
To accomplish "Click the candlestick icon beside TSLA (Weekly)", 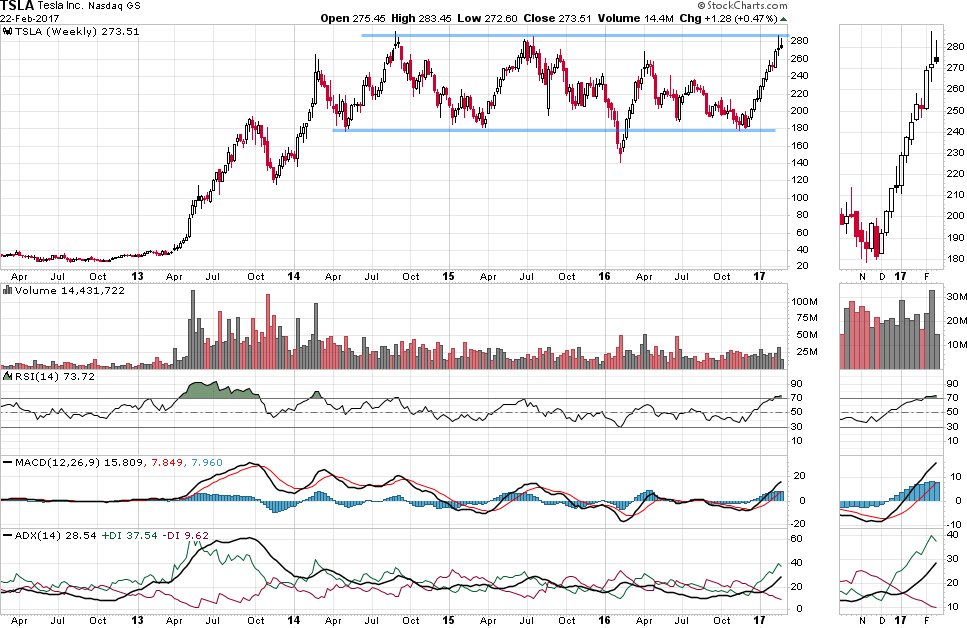I will 7,31.
